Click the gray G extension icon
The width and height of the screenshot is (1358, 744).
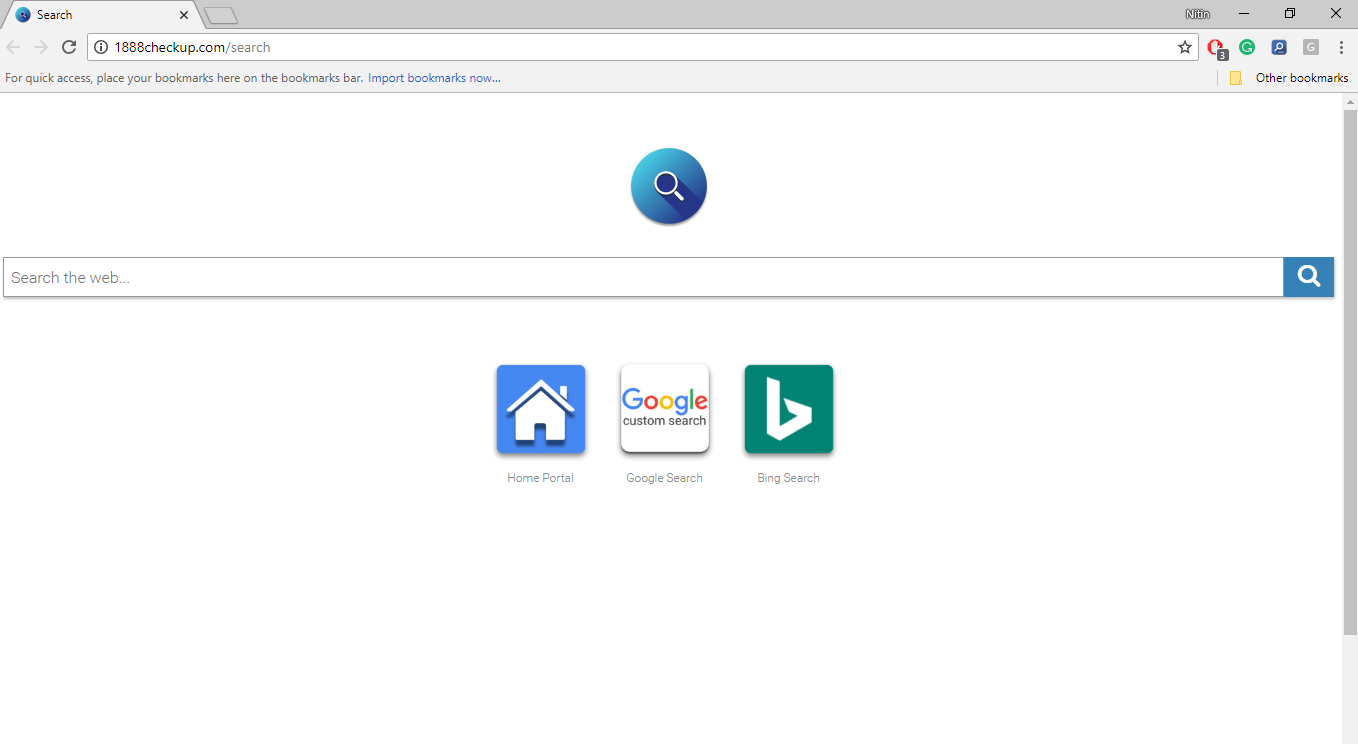(x=1310, y=47)
